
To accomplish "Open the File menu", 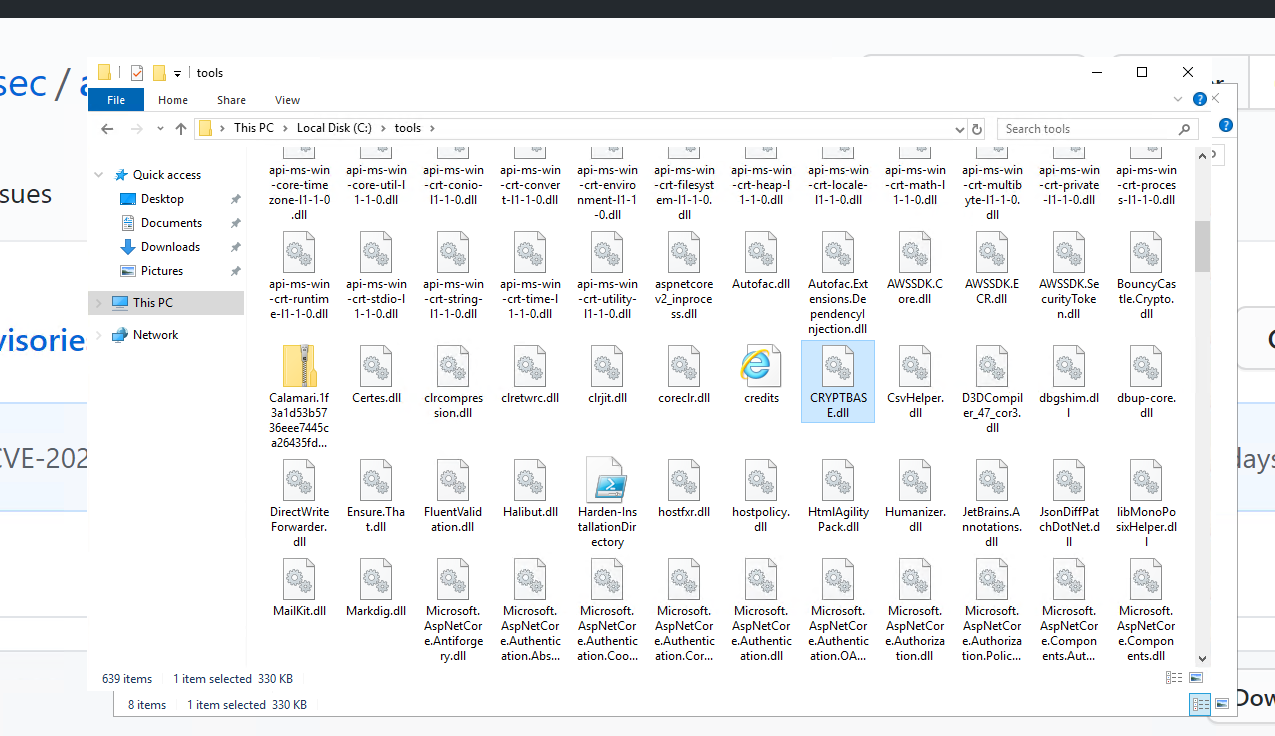I will pyautogui.click(x=116, y=100).
